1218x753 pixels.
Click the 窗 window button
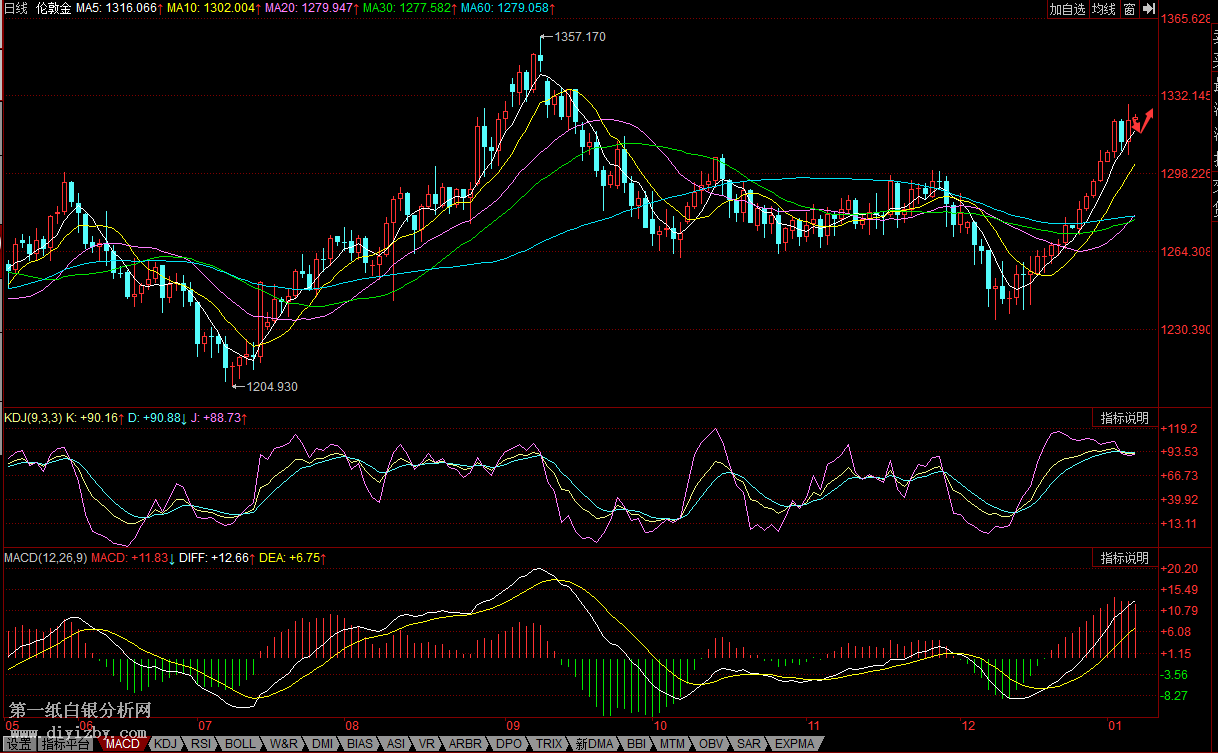coord(1129,9)
